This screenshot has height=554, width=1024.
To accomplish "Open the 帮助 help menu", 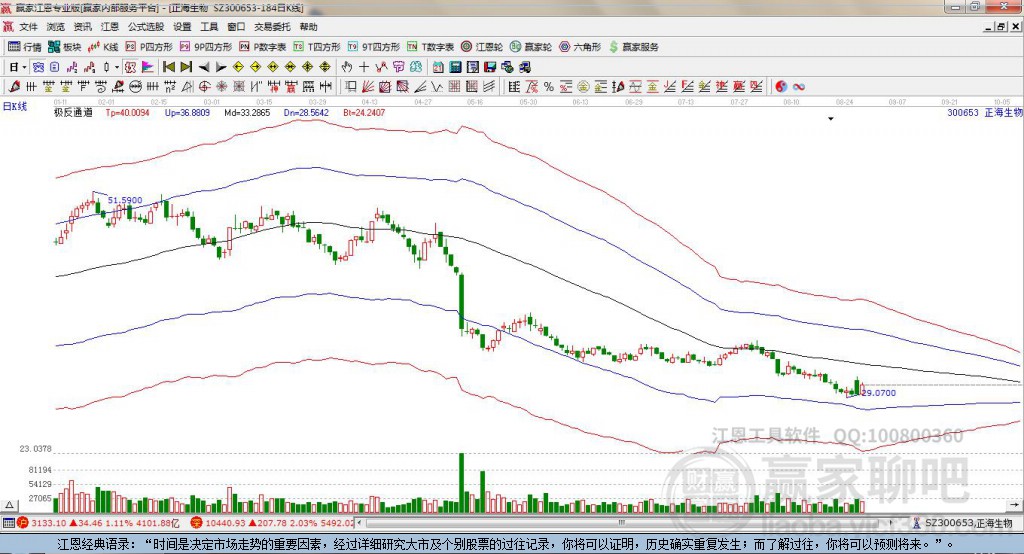I will [308, 27].
